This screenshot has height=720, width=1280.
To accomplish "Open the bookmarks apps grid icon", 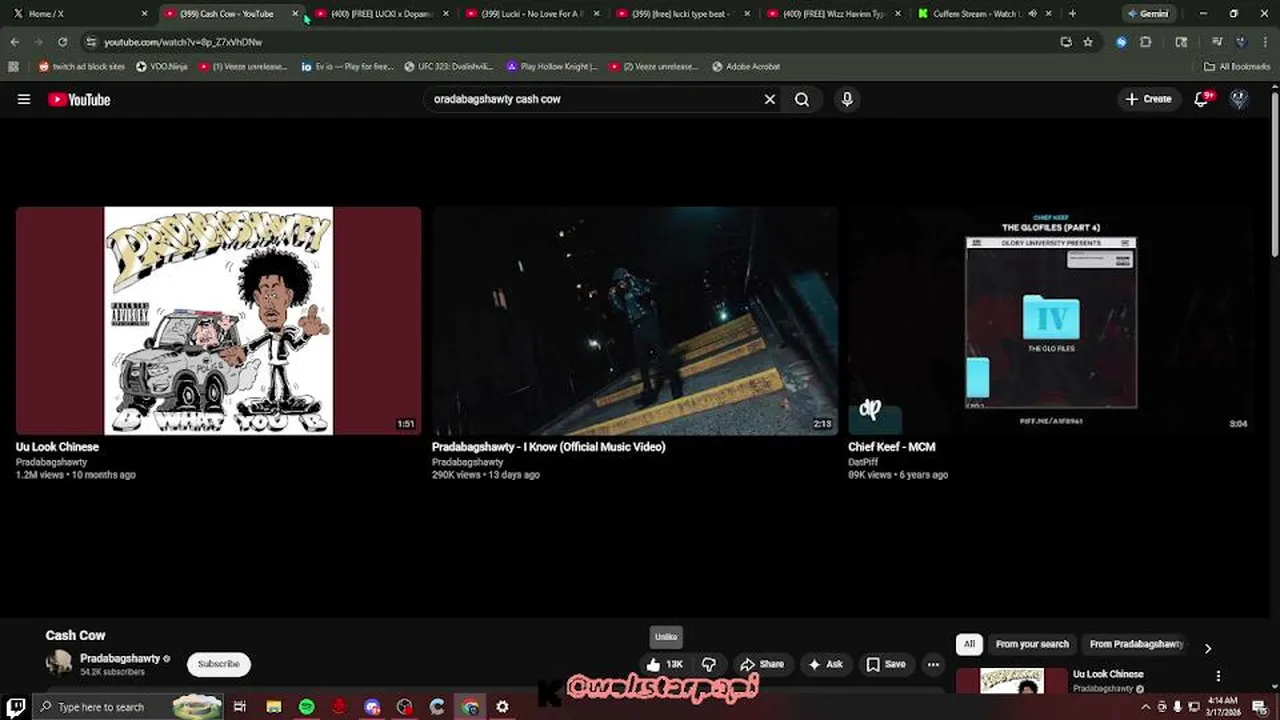I will click(13, 66).
